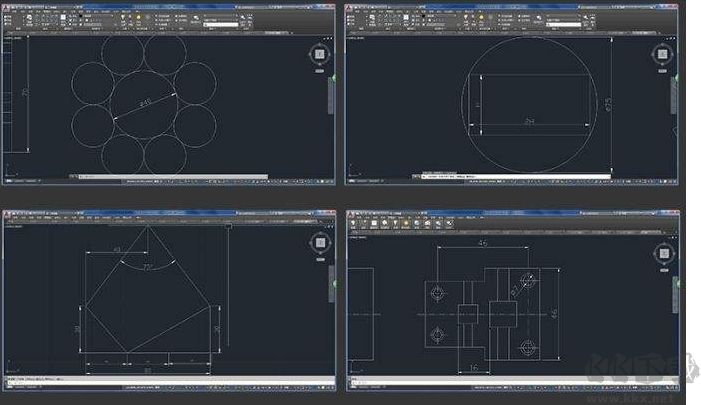Open the ViewCube menu below cube, bottom-right window
This screenshot has width=701, height=405.
664,270
